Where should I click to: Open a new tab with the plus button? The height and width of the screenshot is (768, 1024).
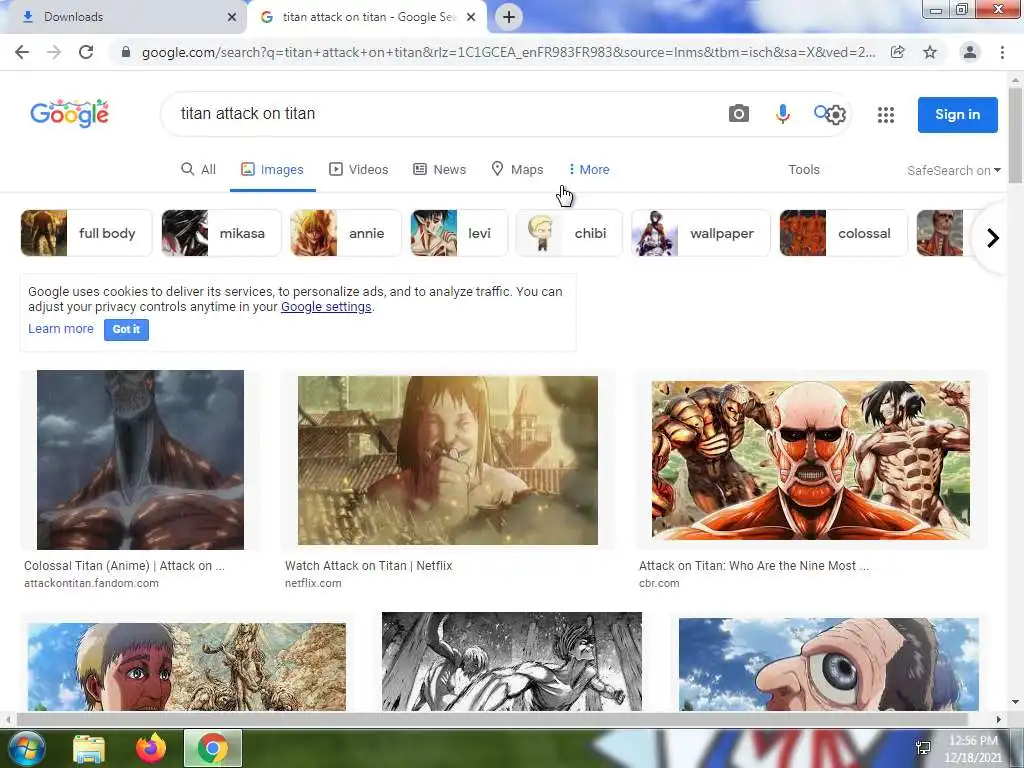point(509,17)
